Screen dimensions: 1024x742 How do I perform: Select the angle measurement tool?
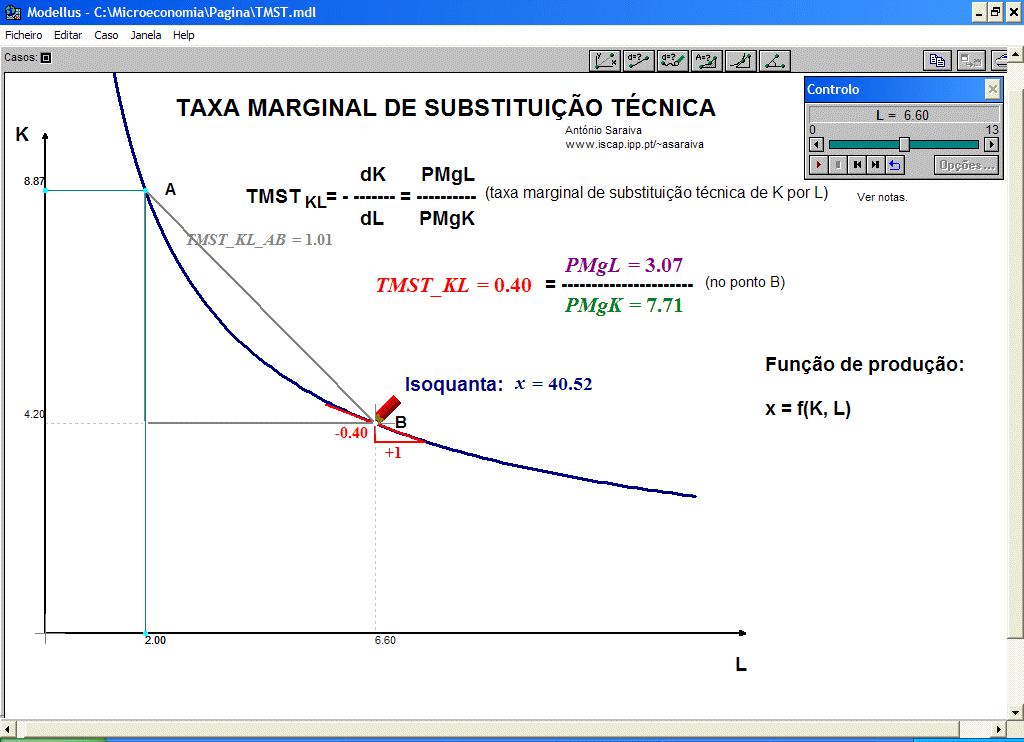click(775, 60)
